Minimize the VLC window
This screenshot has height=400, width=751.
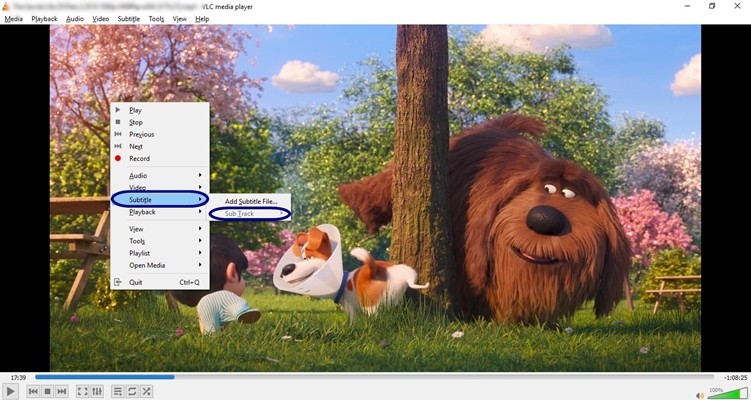point(687,6)
